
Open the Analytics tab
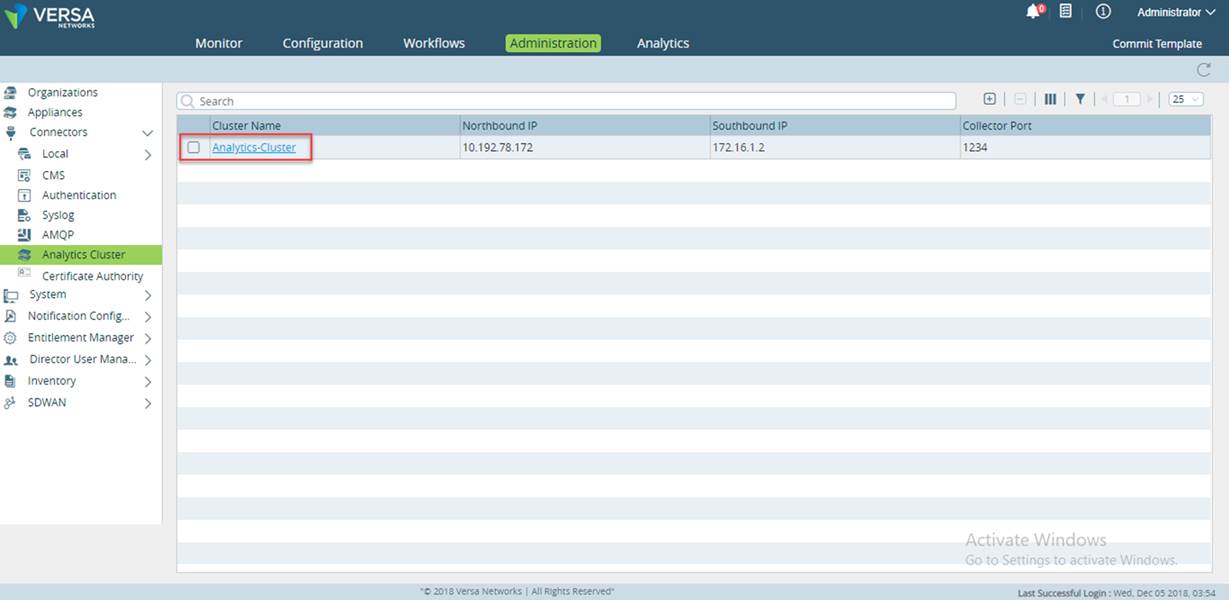pyautogui.click(x=663, y=43)
